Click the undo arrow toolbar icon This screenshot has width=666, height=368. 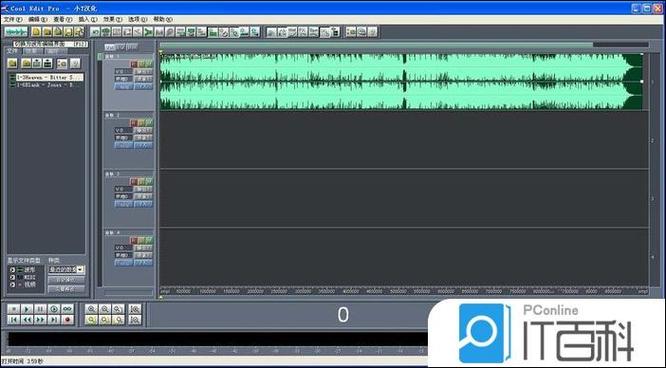(x=95, y=32)
